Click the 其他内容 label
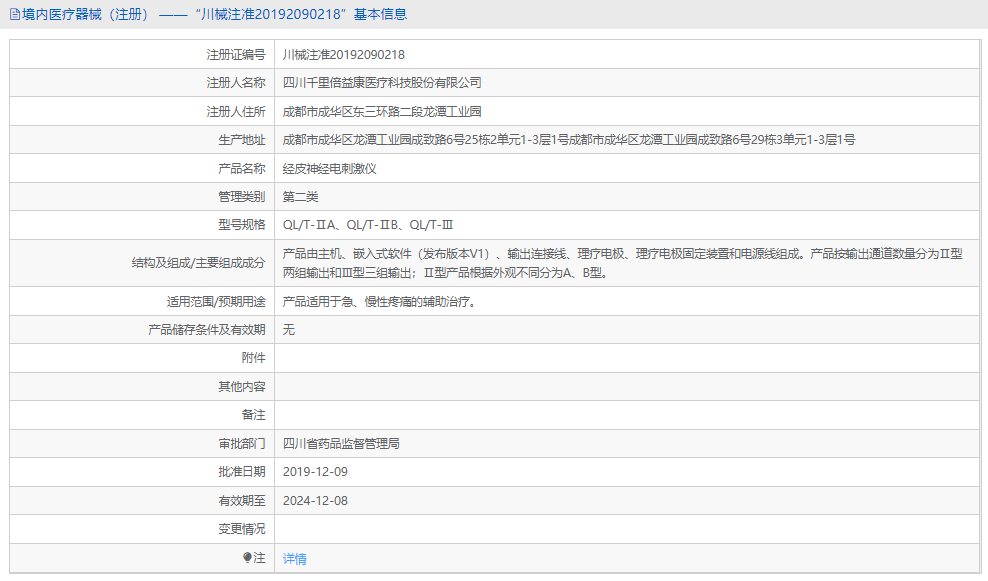The image size is (988, 581). 242,386
